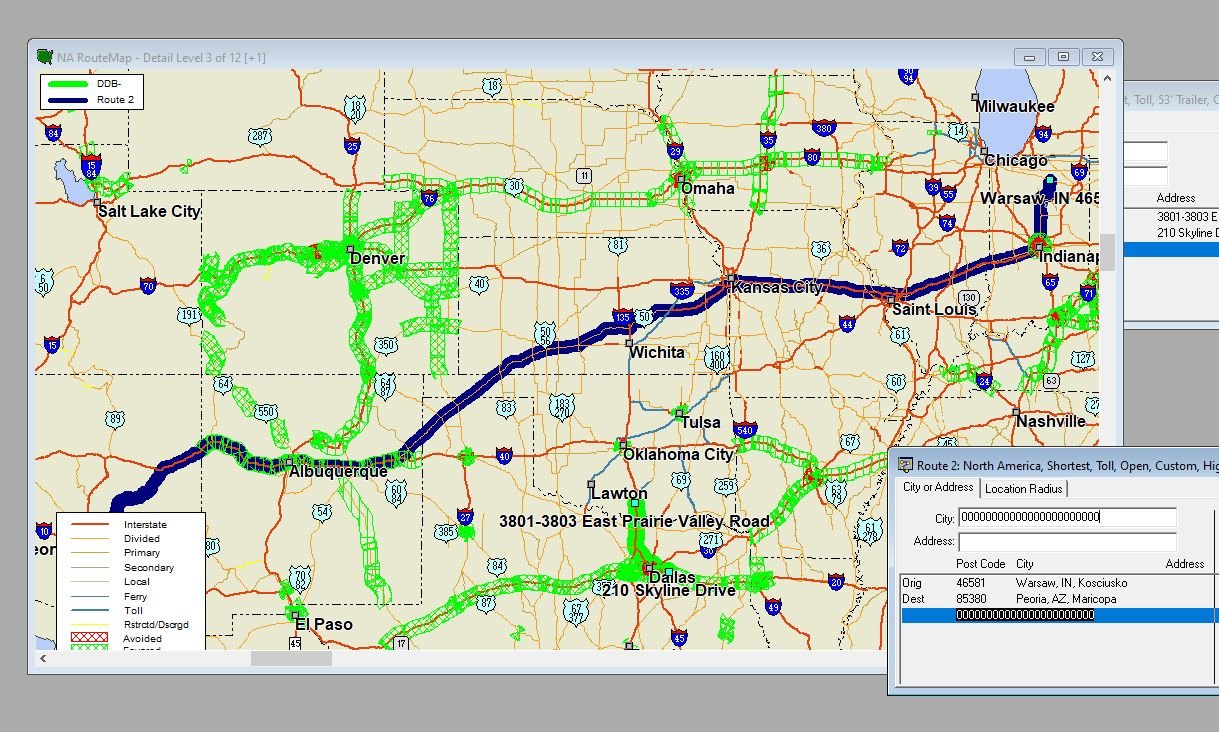1219x732 pixels.
Task: Click the Nashville city marker square
Action: [x=1016, y=412]
